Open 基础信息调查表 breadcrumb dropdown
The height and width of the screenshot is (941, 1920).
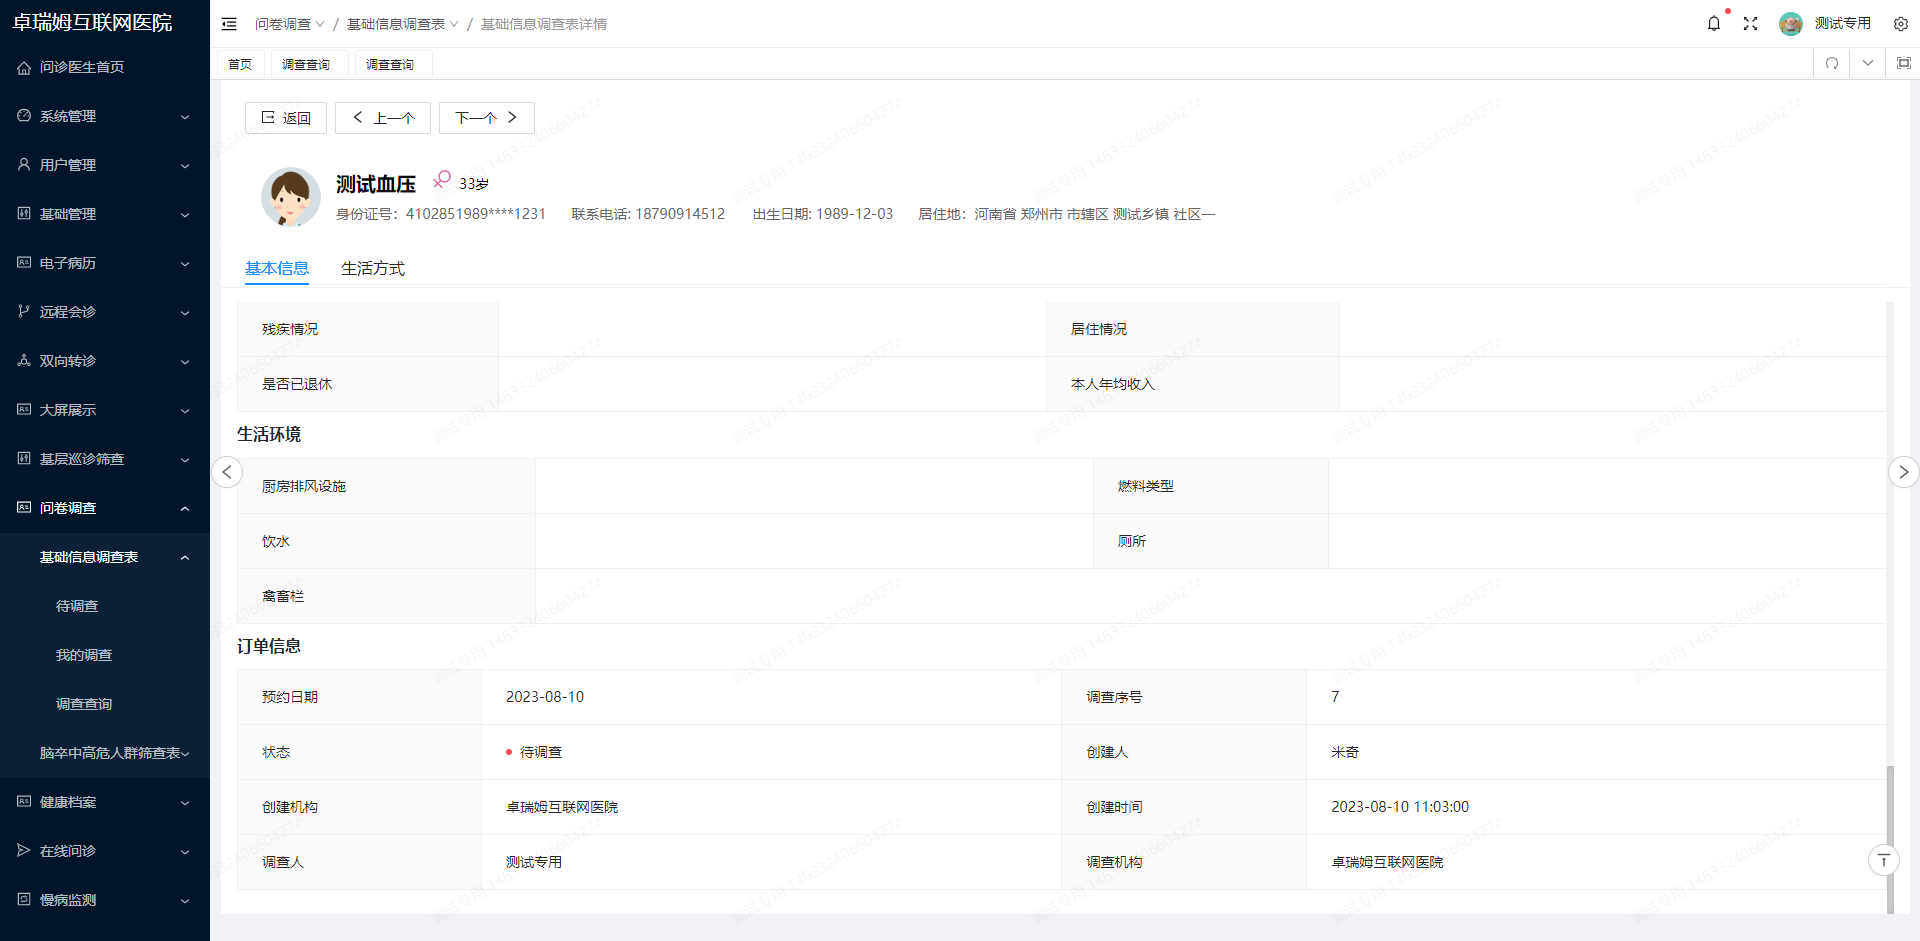click(402, 24)
